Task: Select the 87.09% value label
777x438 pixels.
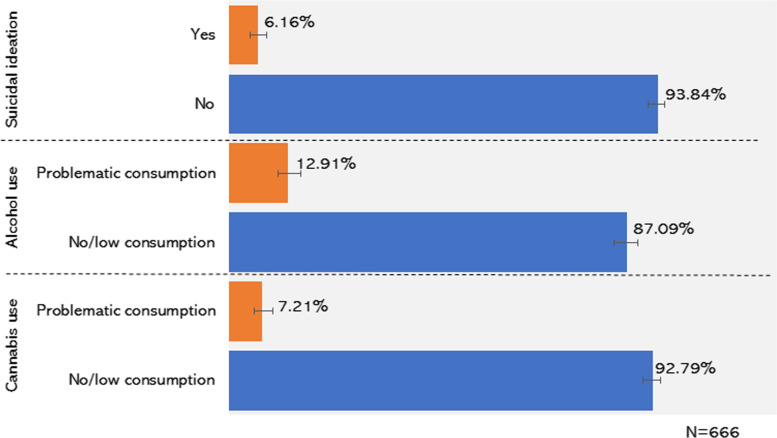Action: [x=669, y=232]
